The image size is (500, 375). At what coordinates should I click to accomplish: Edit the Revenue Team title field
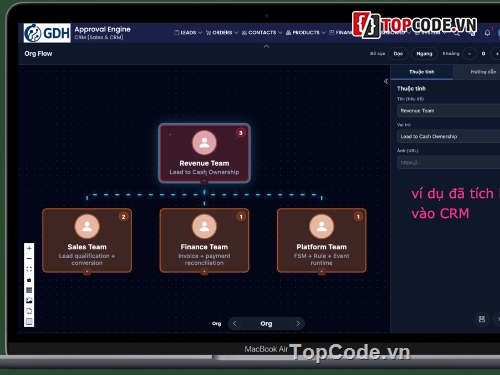click(448, 111)
